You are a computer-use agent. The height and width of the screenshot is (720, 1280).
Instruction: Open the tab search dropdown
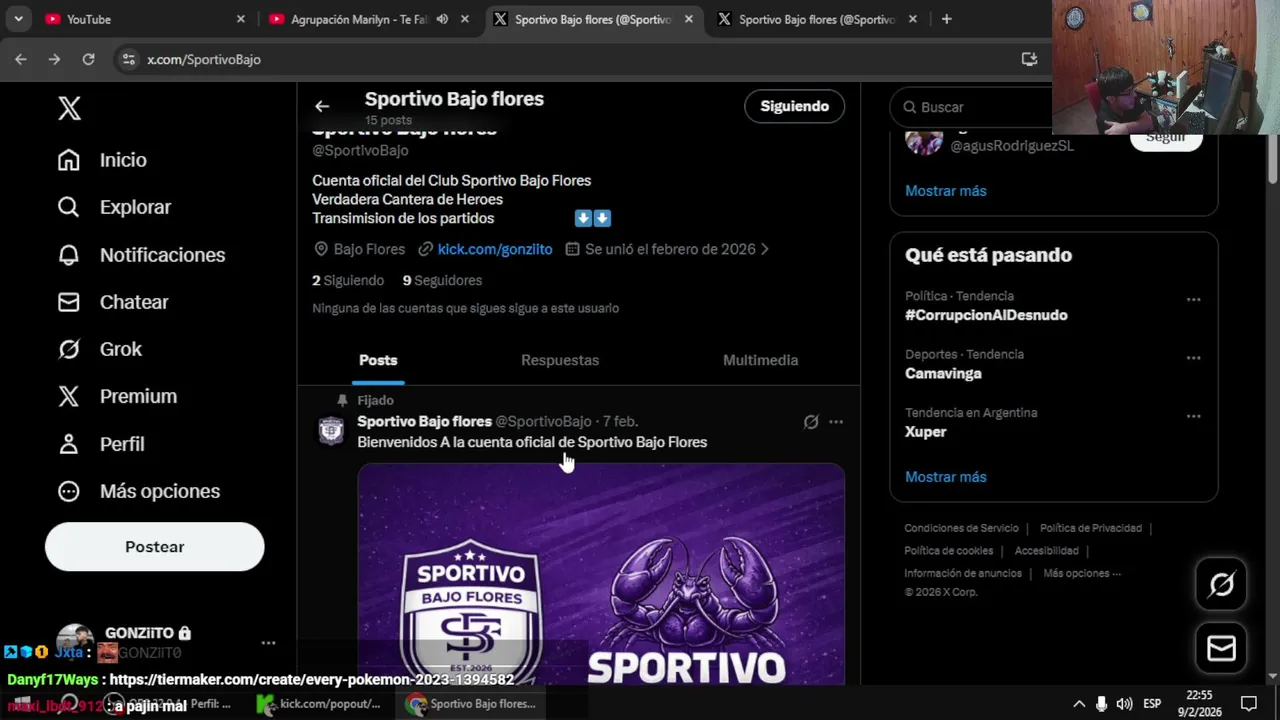click(x=18, y=19)
